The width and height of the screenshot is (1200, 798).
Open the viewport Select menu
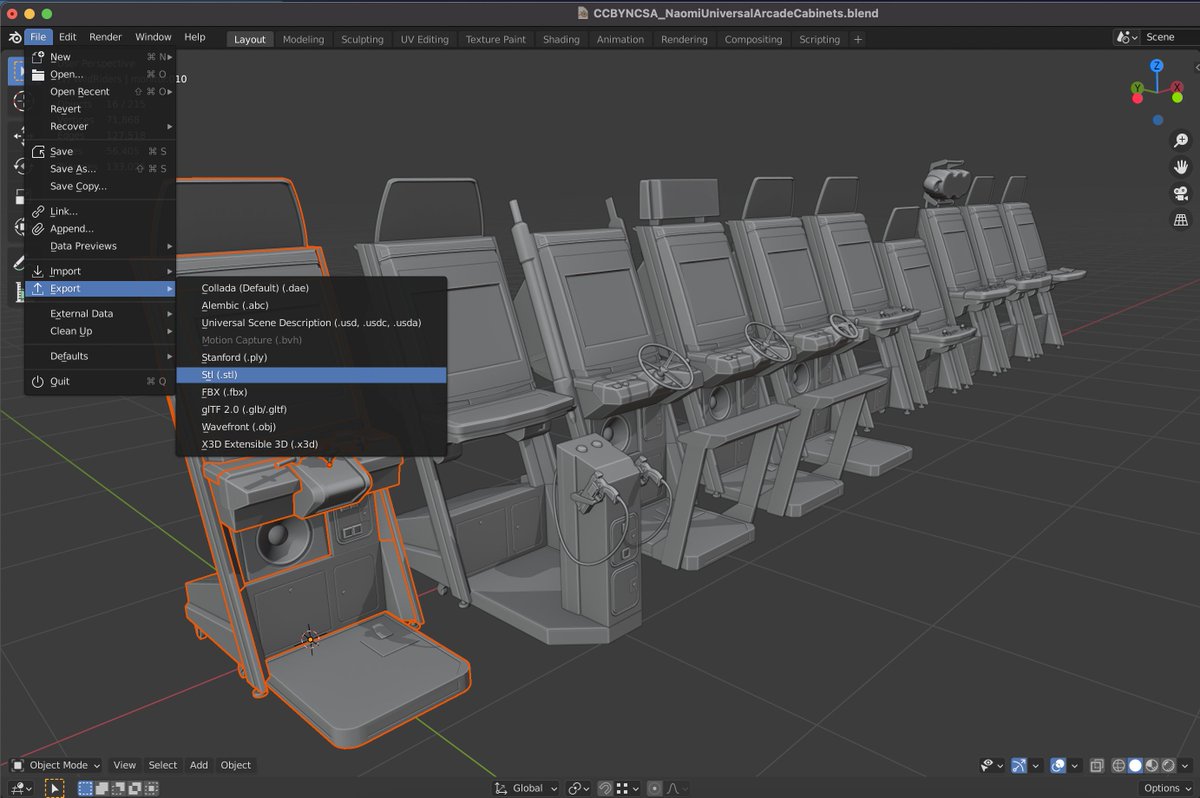(162, 765)
